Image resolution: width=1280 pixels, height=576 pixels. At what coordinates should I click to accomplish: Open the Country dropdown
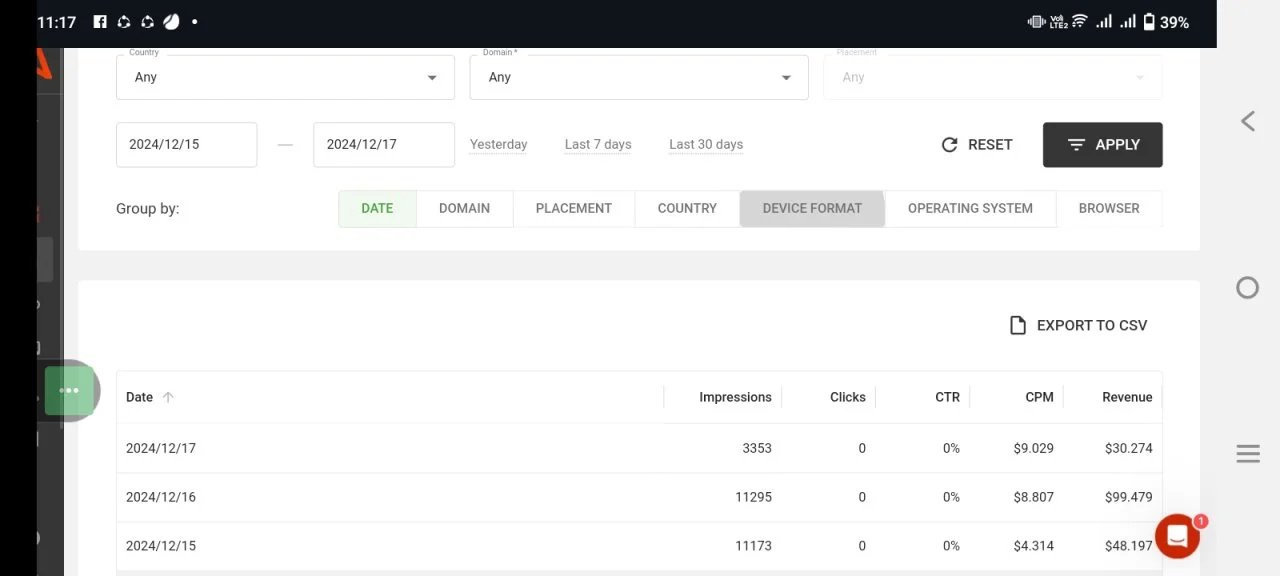click(x=285, y=77)
